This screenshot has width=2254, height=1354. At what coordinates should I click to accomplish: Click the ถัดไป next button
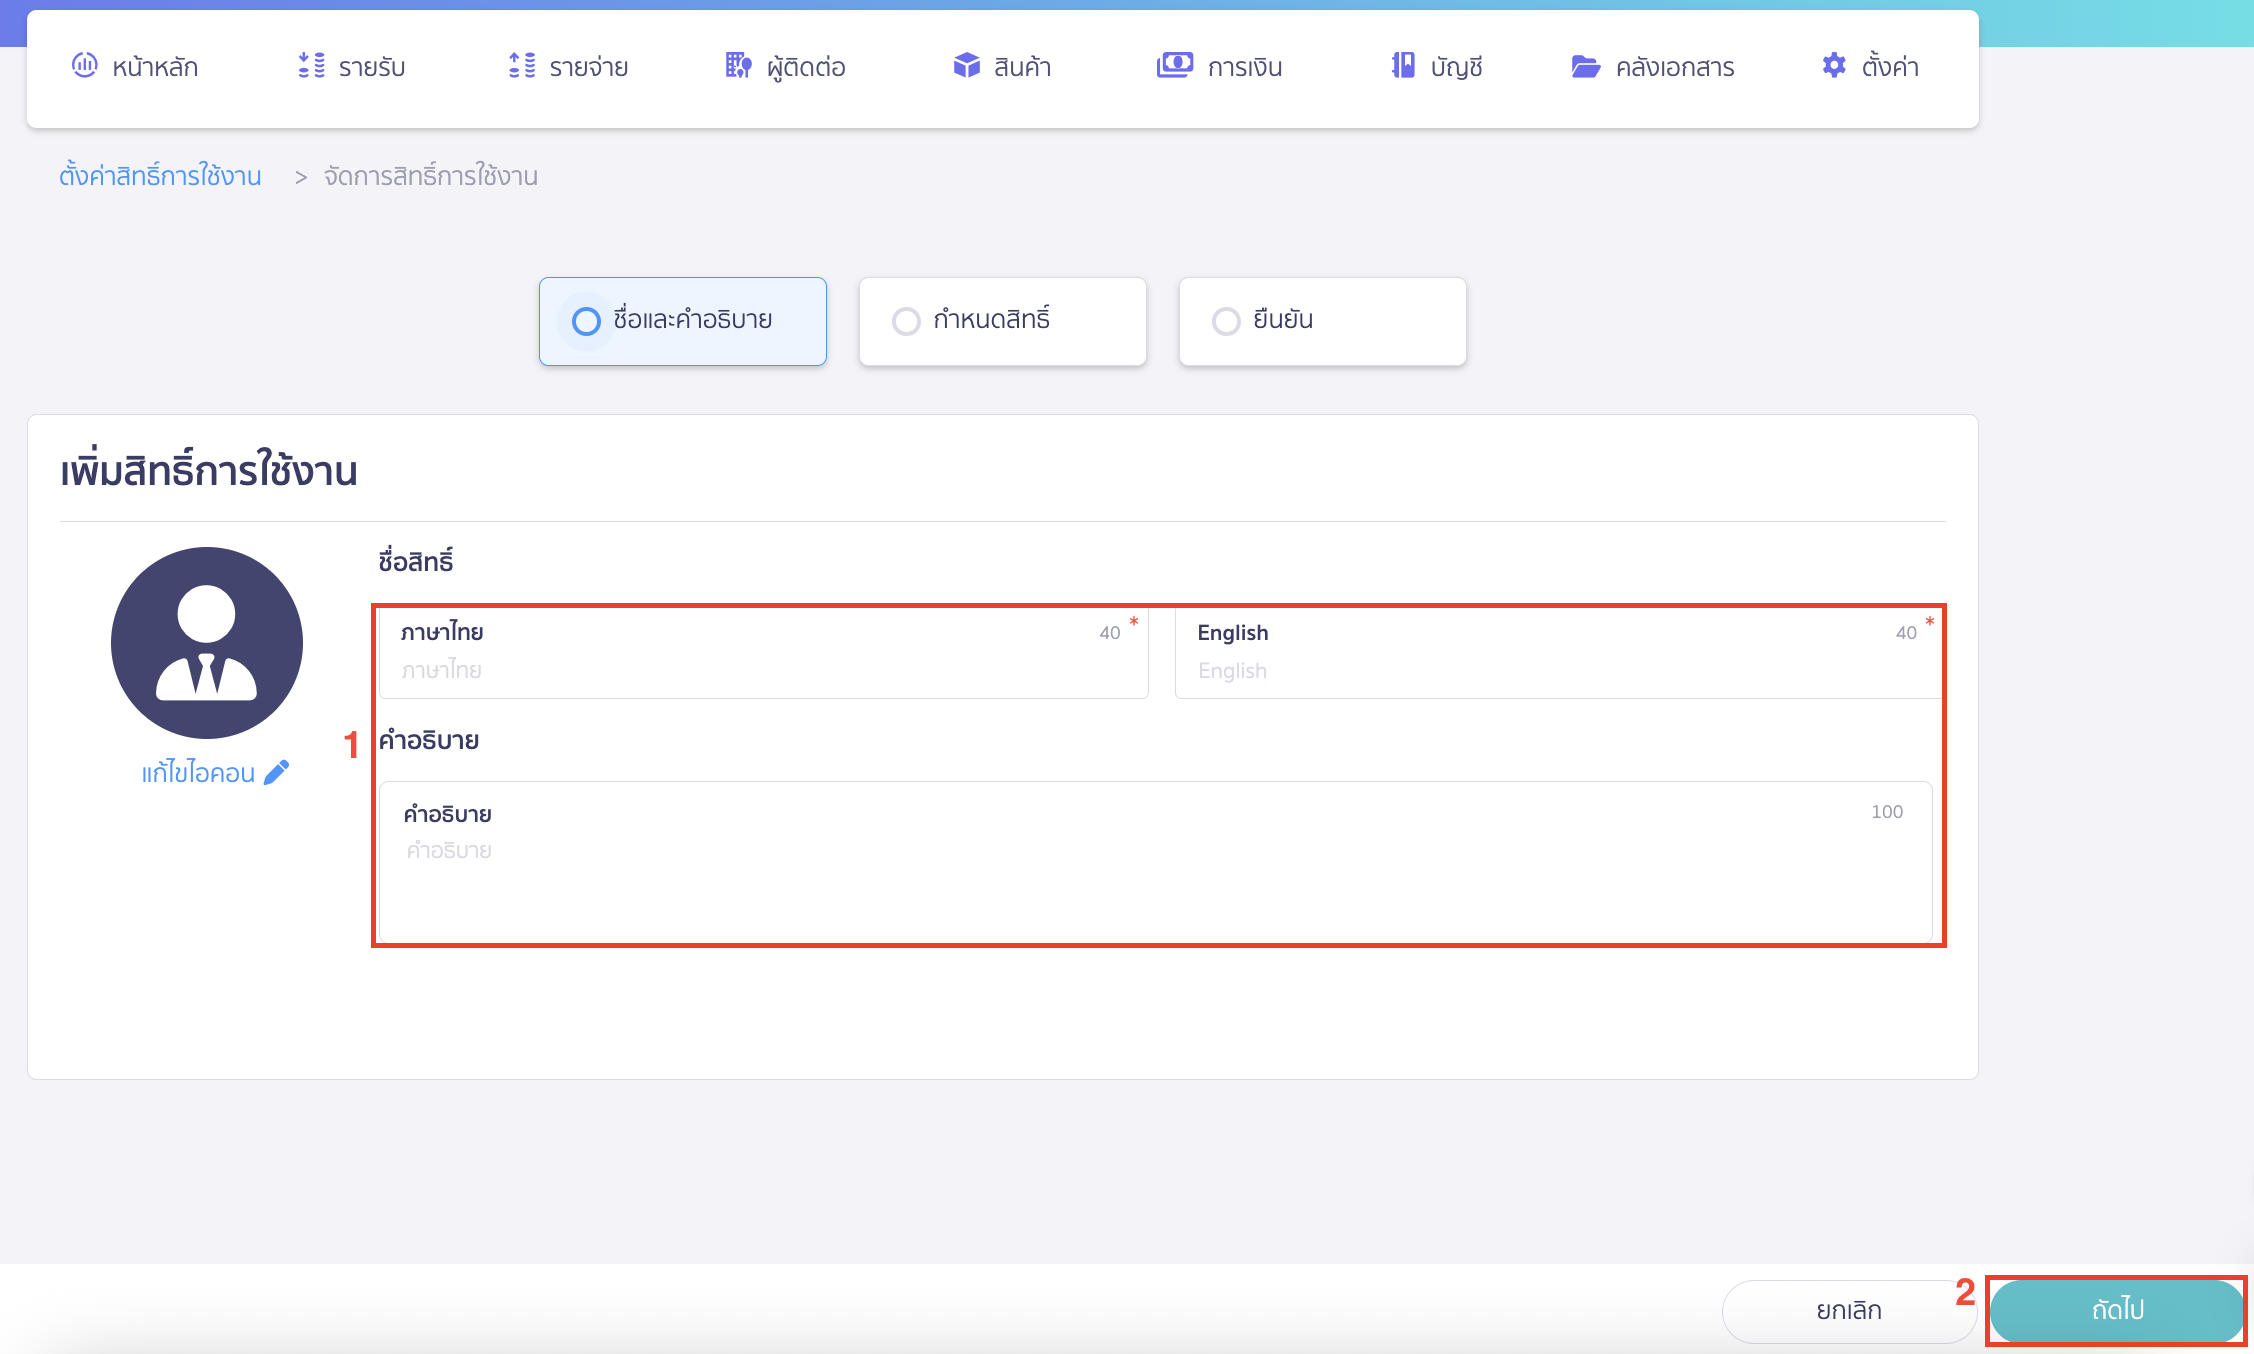(x=2115, y=1310)
